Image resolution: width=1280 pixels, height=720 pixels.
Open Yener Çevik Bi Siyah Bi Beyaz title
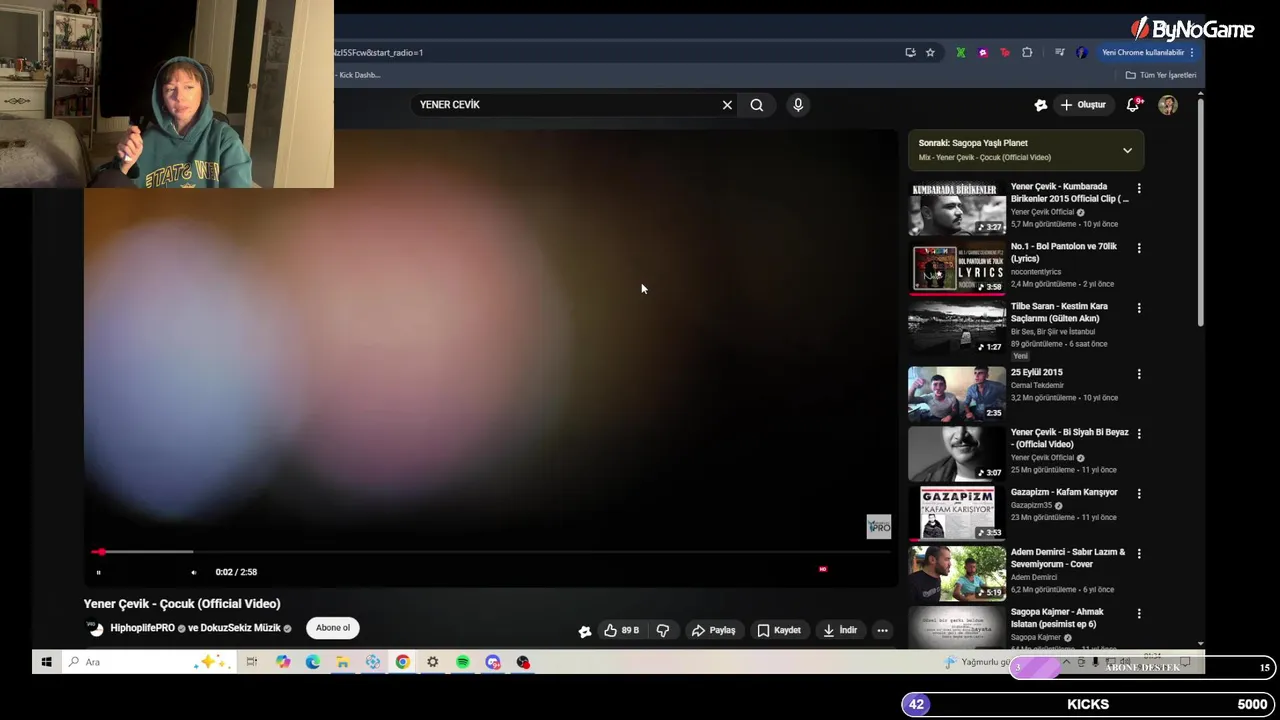point(1069,438)
